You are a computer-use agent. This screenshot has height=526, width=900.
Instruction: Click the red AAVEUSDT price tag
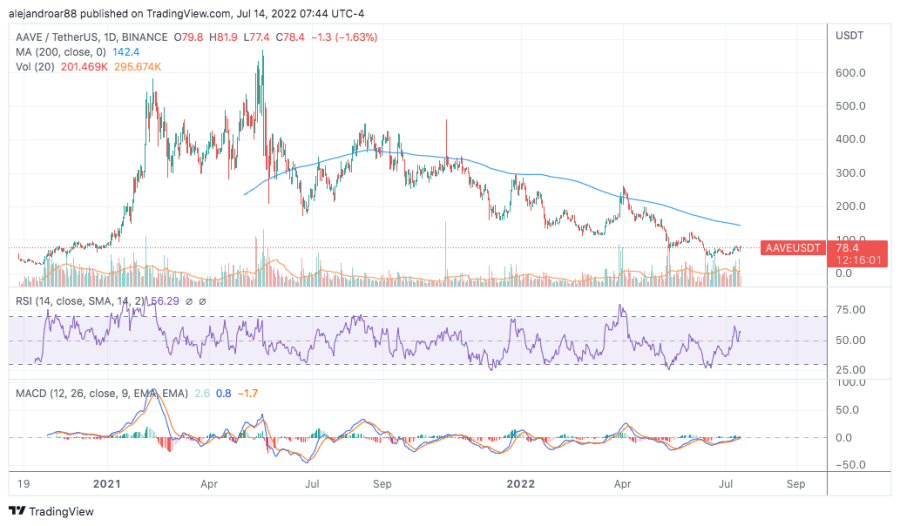click(793, 248)
